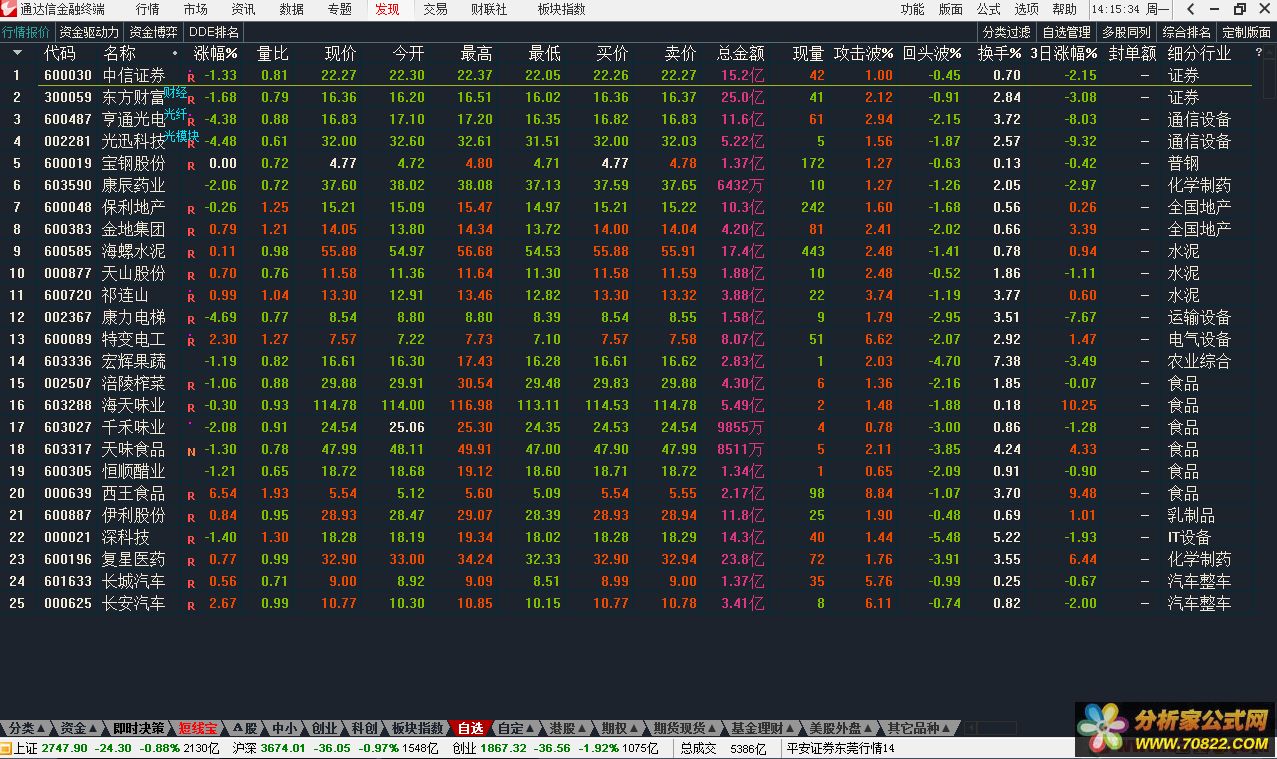Viewport: 1277px width, 759px height.
Task: Sort by the 细分行业 column header
Action: (1200, 53)
